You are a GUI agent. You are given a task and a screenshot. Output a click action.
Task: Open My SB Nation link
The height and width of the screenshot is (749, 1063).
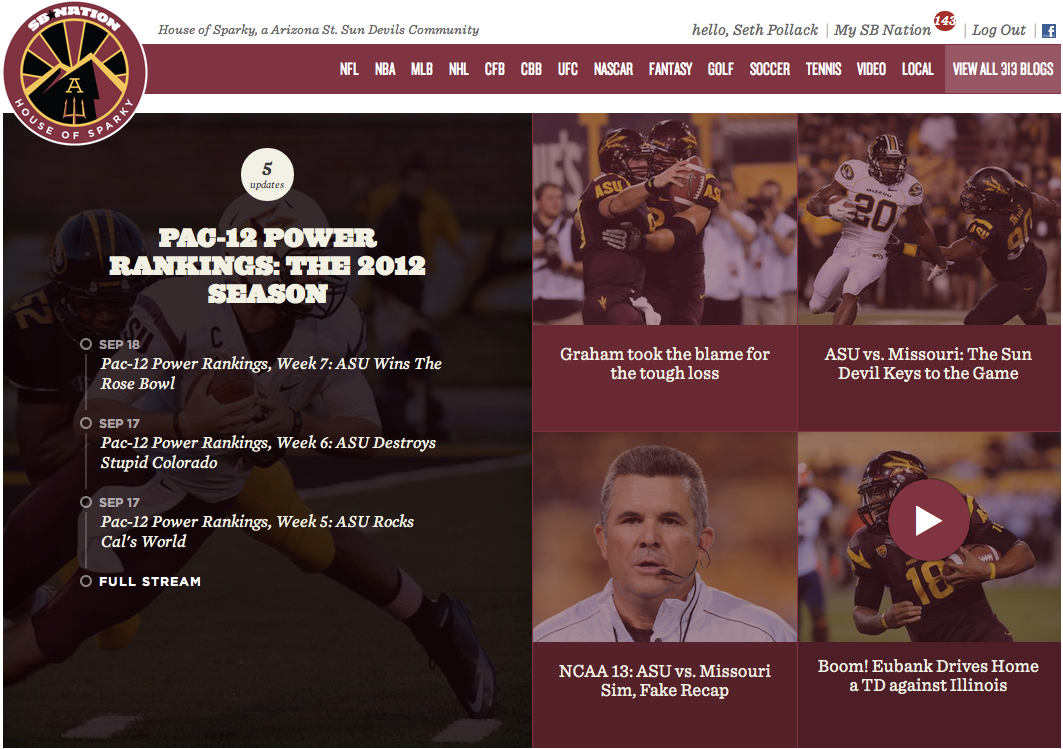click(882, 30)
